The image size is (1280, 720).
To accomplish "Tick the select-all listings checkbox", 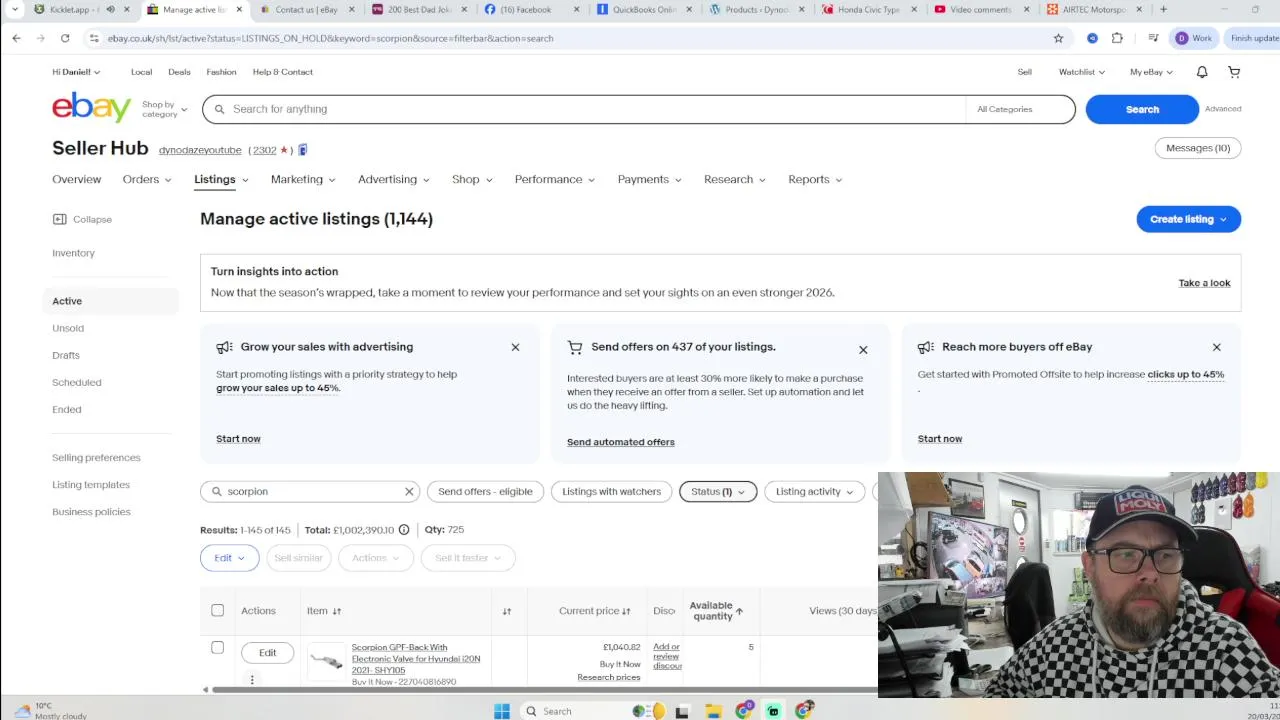I will [217, 610].
